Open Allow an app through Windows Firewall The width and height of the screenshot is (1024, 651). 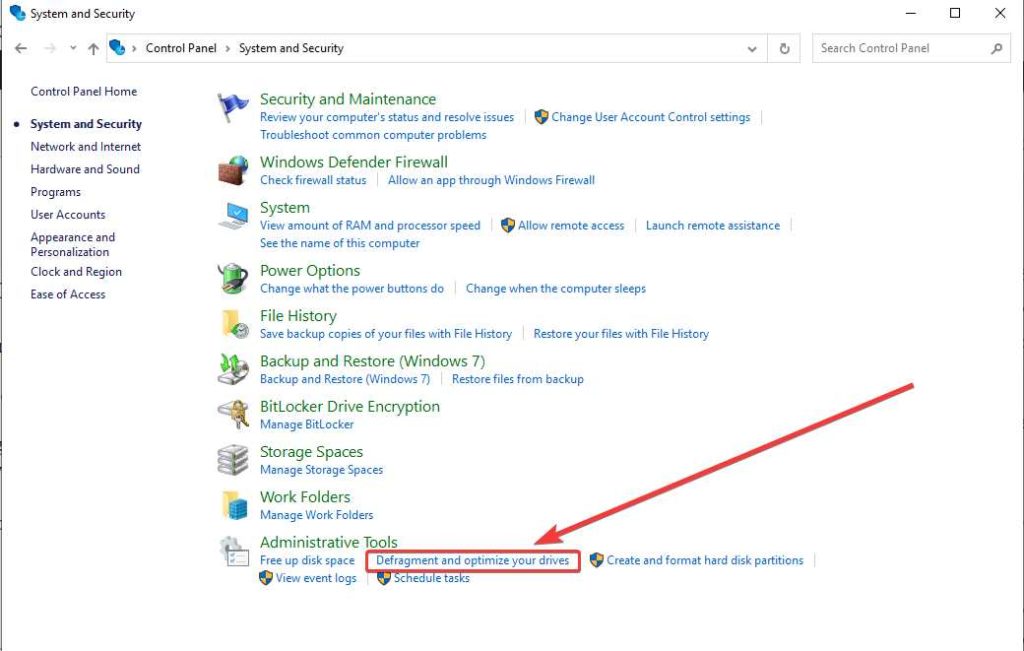491,180
